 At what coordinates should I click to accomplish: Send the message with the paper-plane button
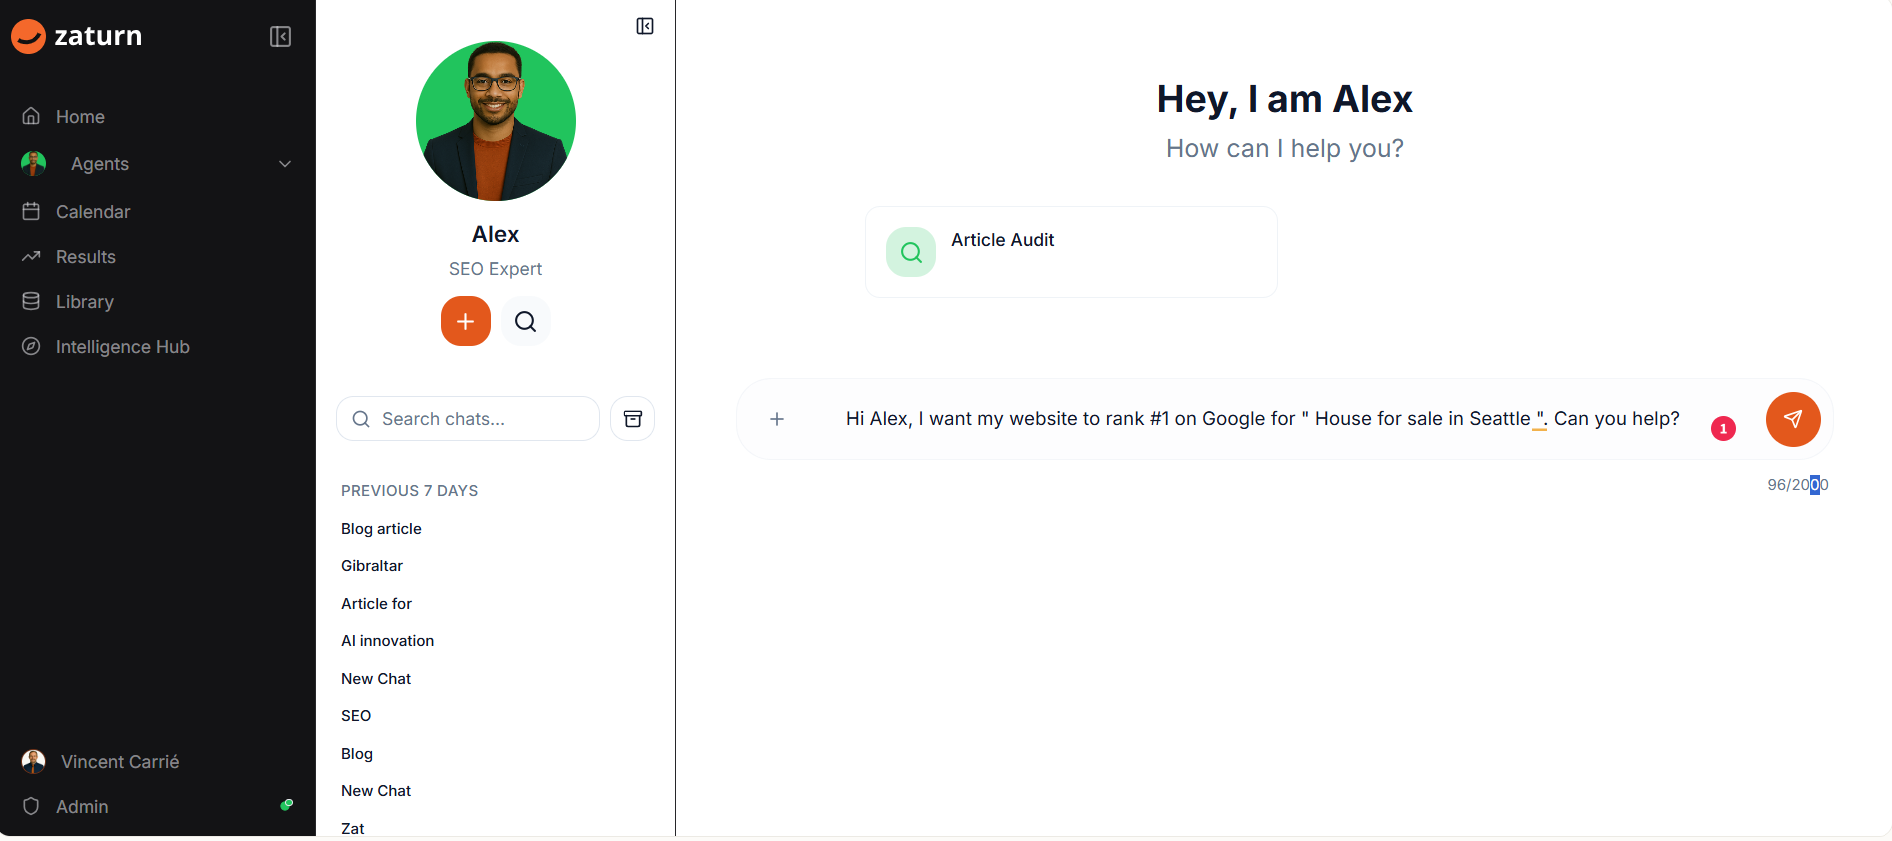pos(1792,419)
